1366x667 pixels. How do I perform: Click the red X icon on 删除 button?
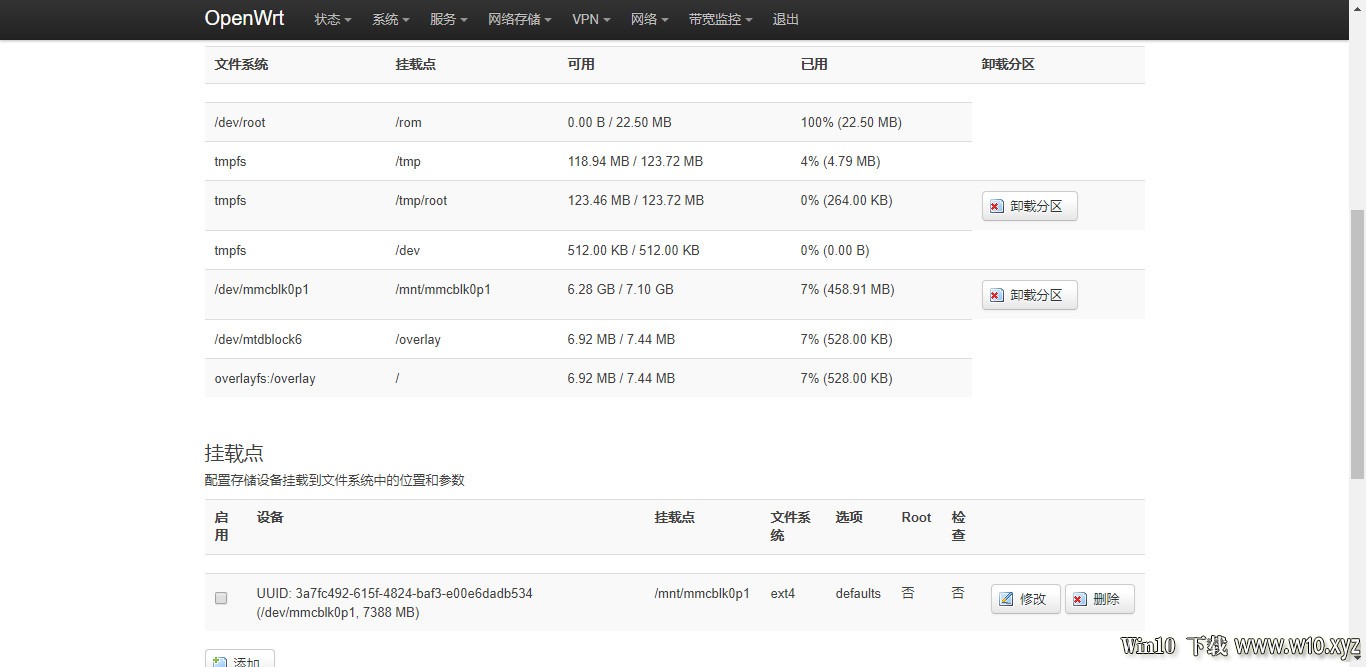pyautogui.click(x=1079, y=600)
